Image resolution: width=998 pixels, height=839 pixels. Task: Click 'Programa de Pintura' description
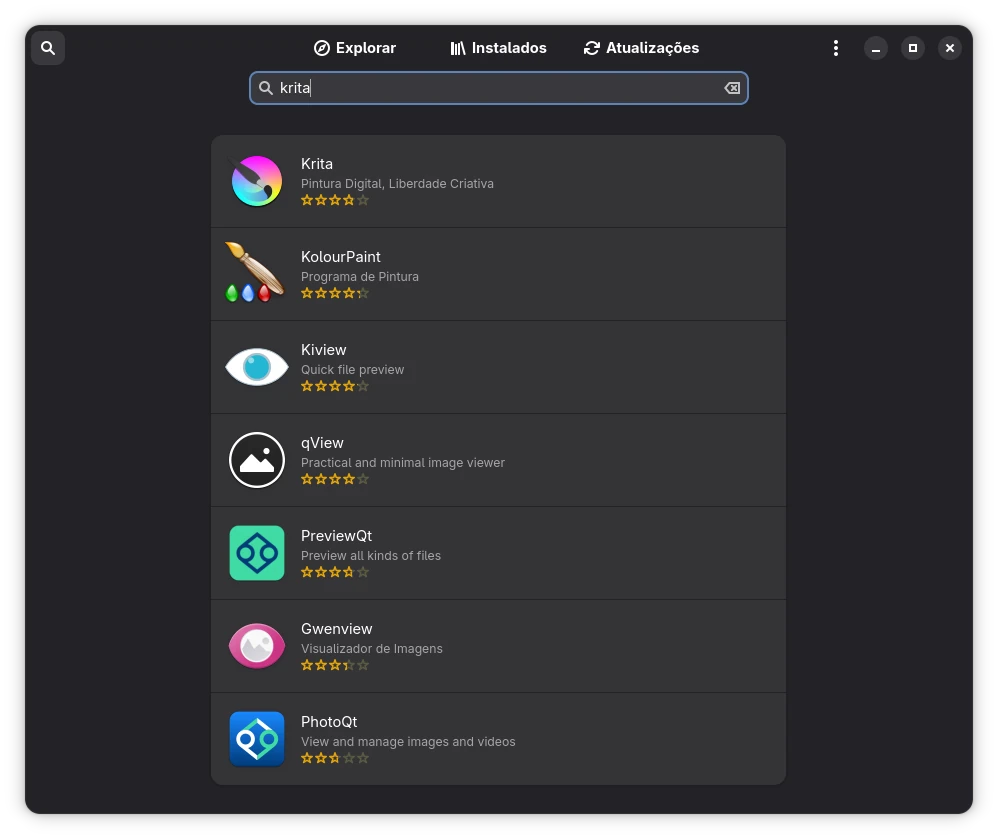click(x=360, y=276)
